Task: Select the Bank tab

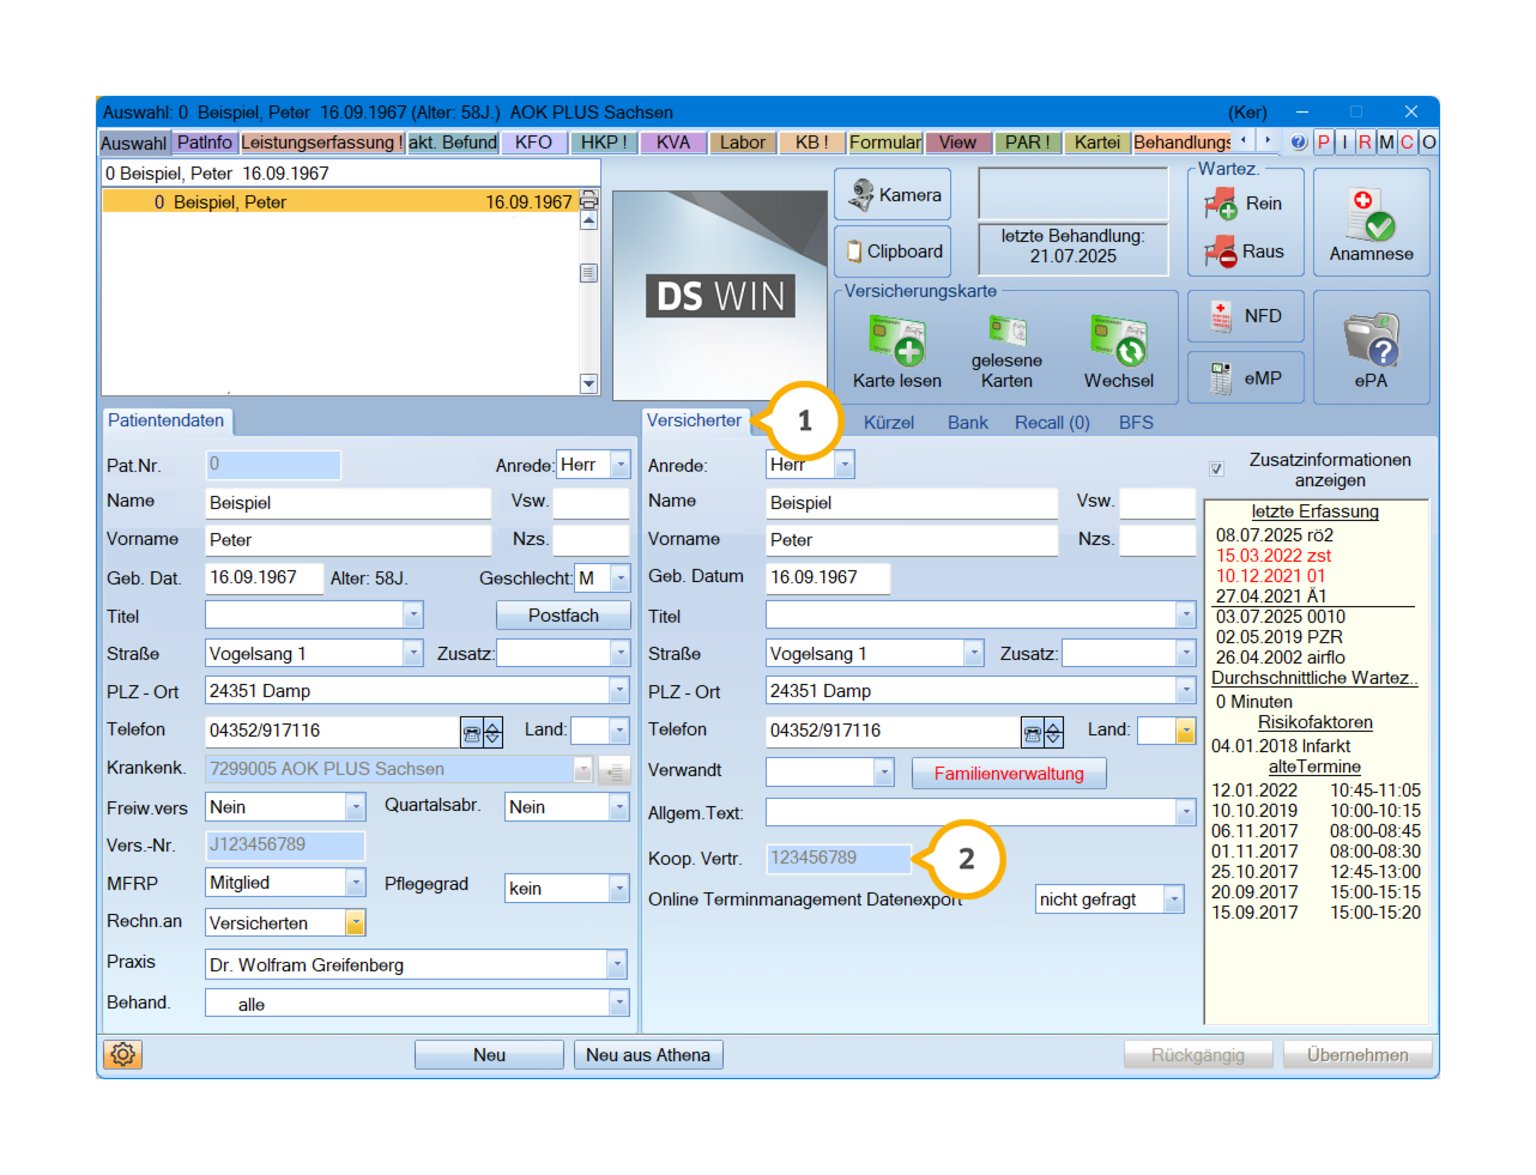Action: coord(967,423)
